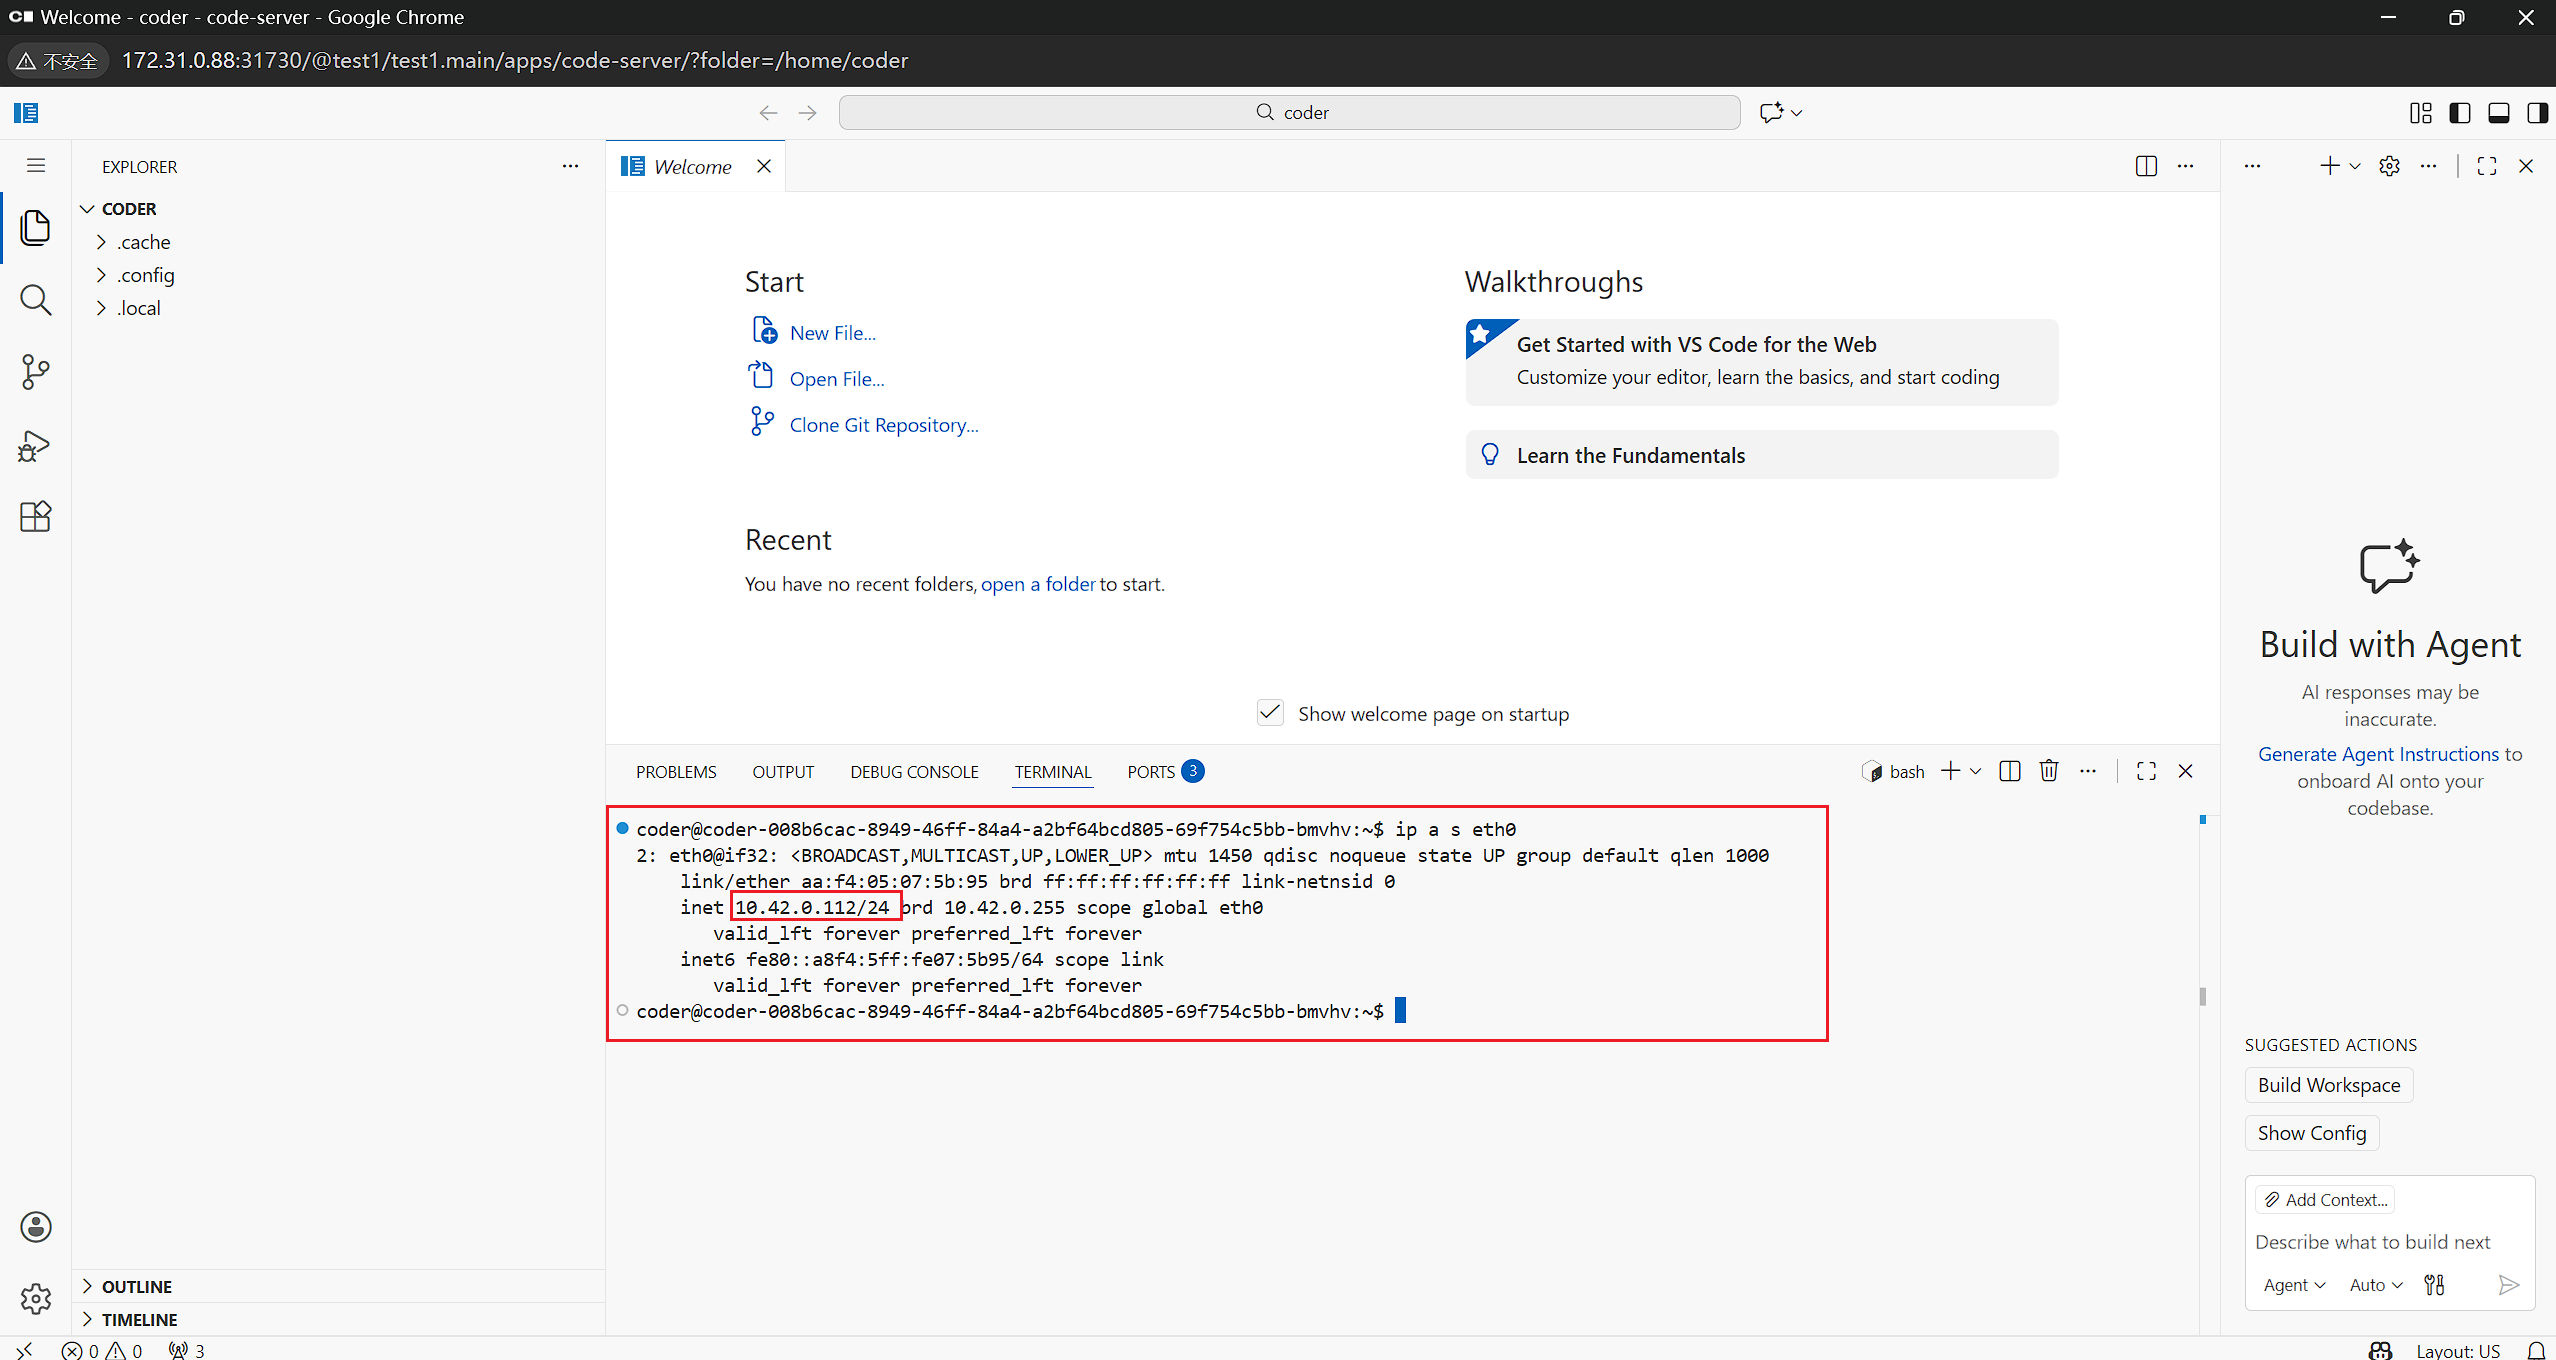The width and height of the screenshot is (2556, 1360).
Task: Open the Extensions view icon
Action: (36, 517)
